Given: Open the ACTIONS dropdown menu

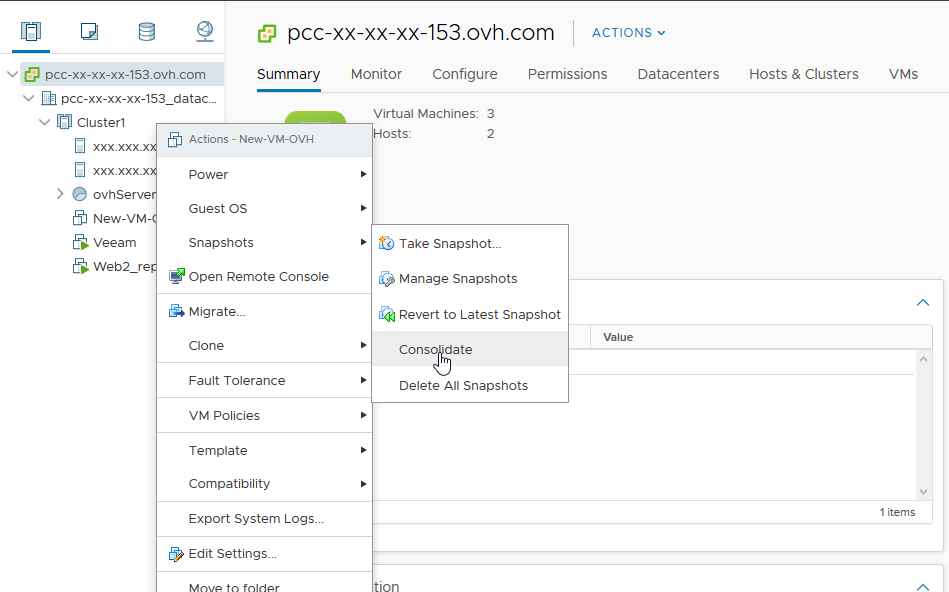Looking at the screenshot, I should coord(628,33).
